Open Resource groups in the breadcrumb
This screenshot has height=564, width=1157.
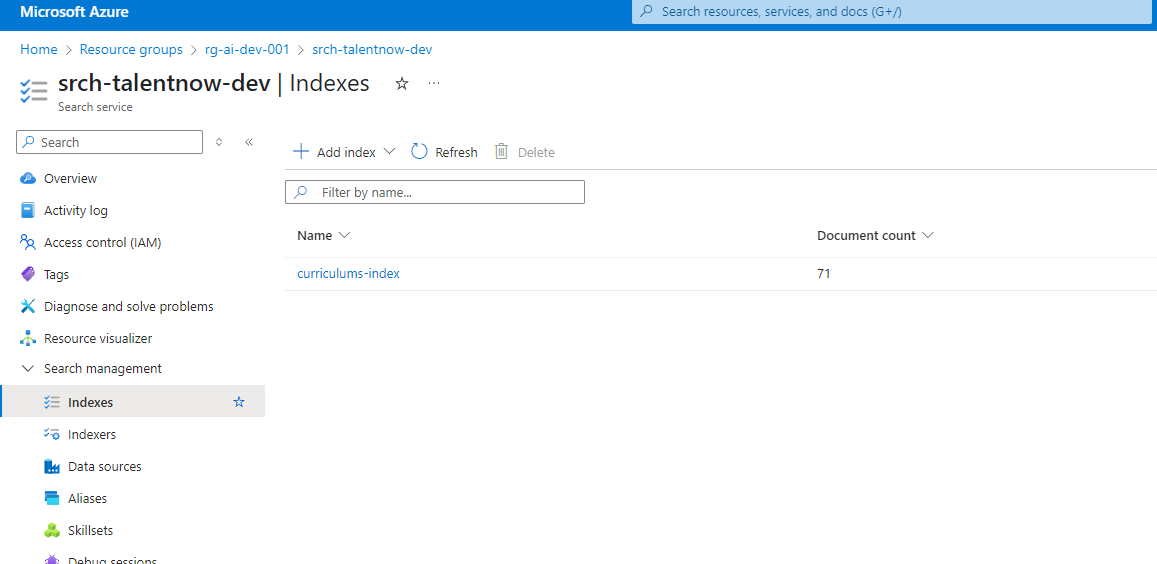(131, 49)
